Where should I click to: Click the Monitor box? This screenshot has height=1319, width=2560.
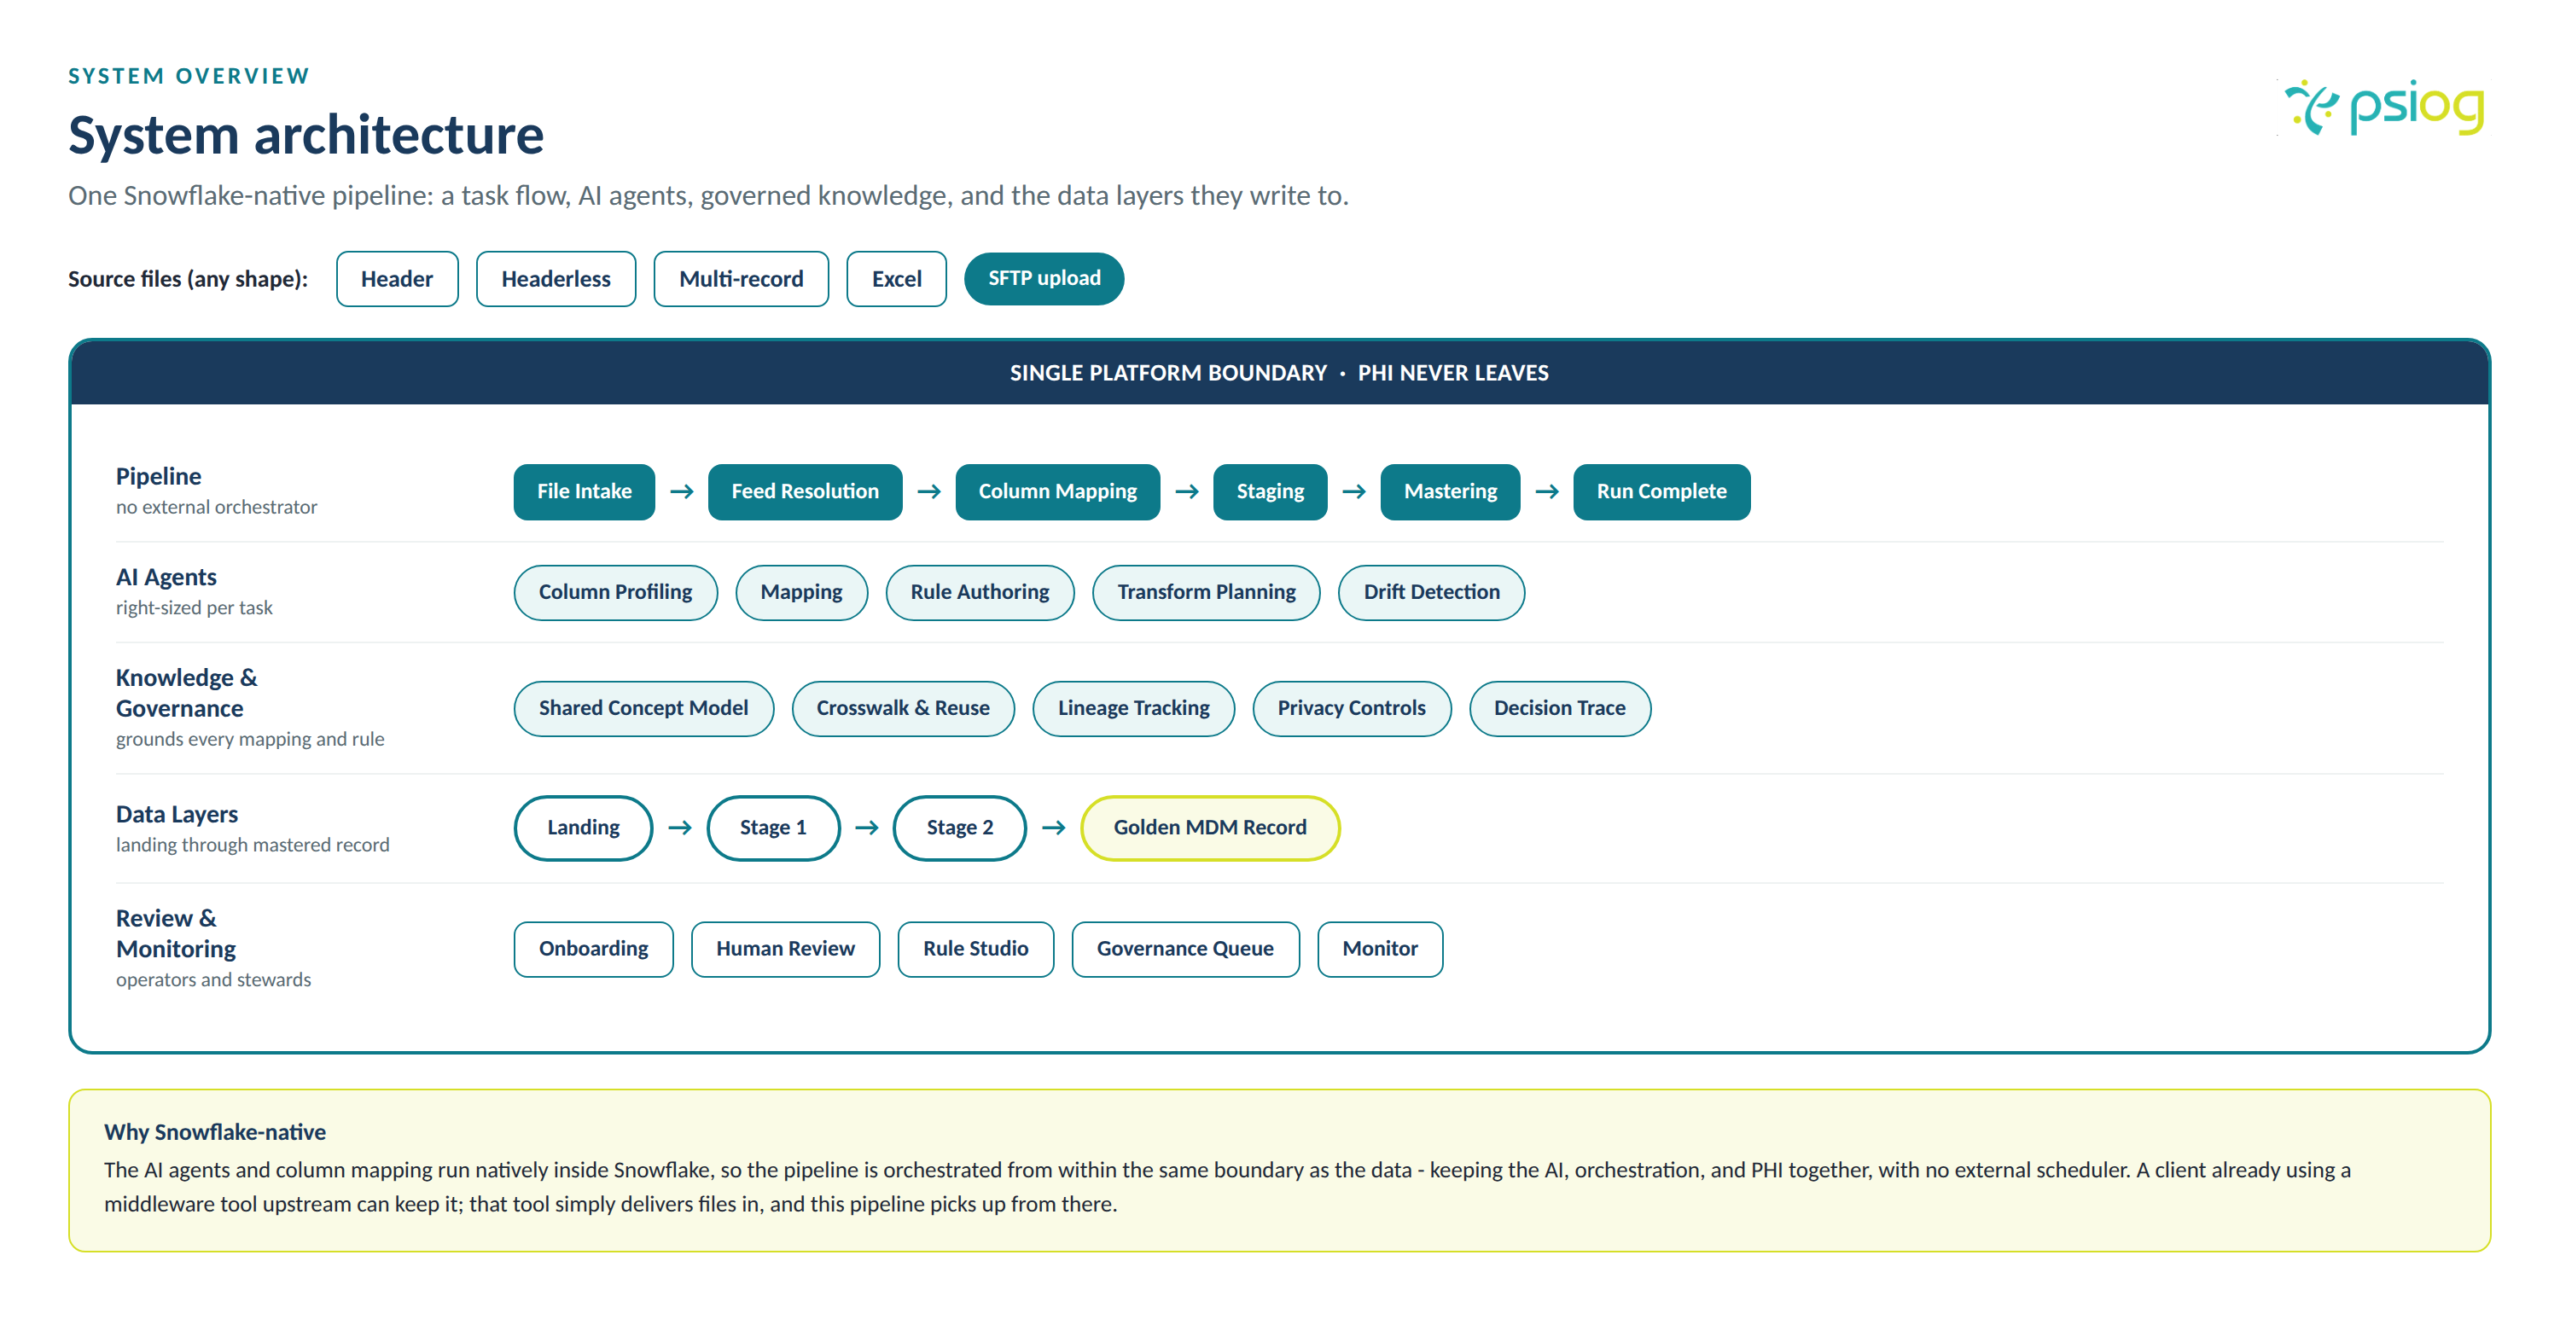coord(1379,949)
